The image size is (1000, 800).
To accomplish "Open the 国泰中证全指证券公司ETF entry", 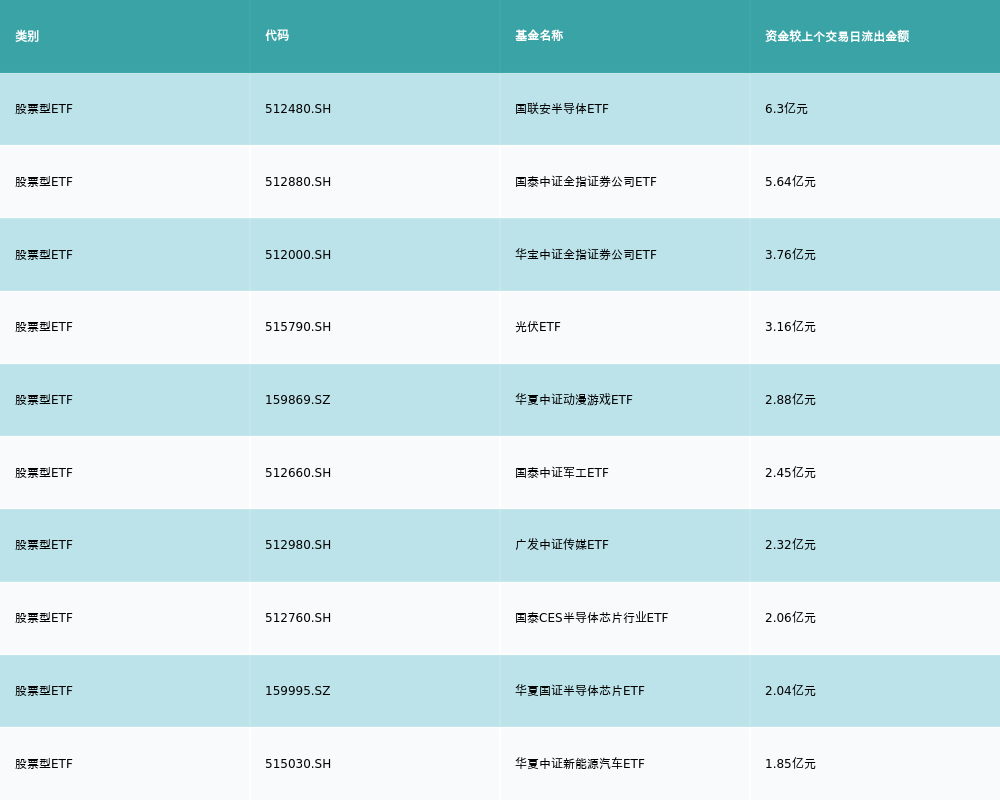I will click(x=586, y=182).
